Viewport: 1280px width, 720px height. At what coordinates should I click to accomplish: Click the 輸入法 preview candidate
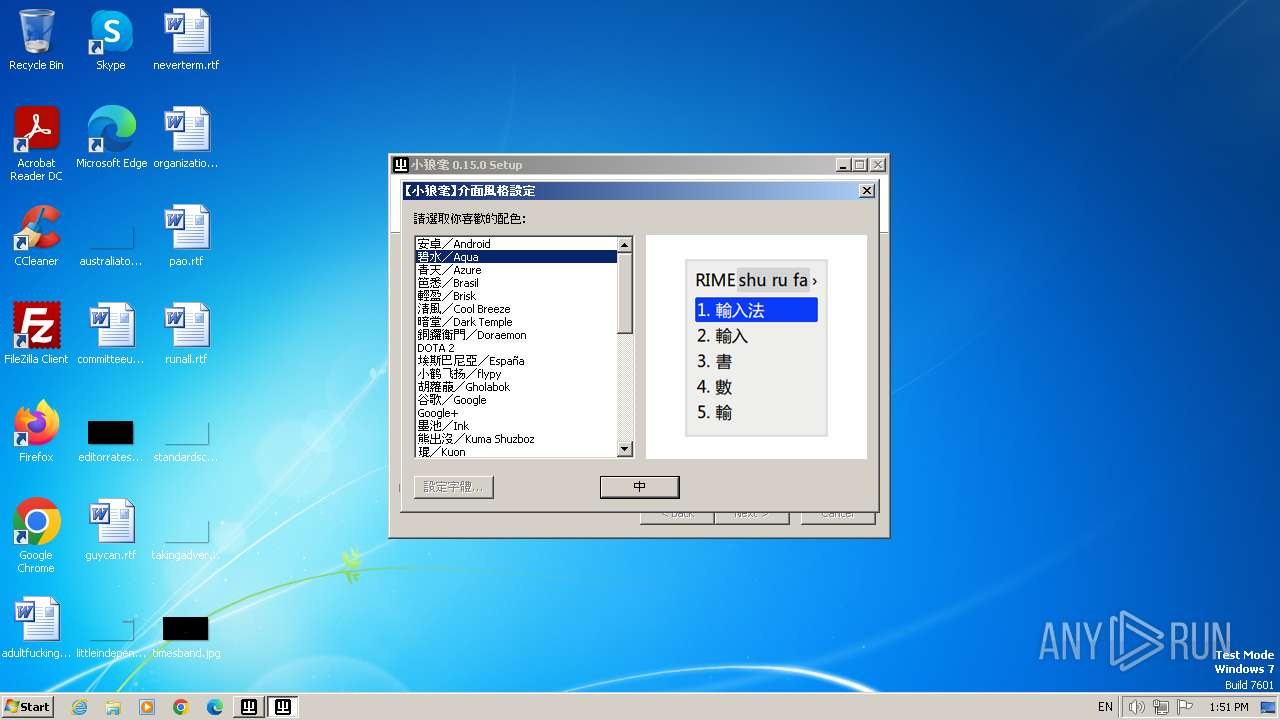pyautogui.click(x=756, y=310)
